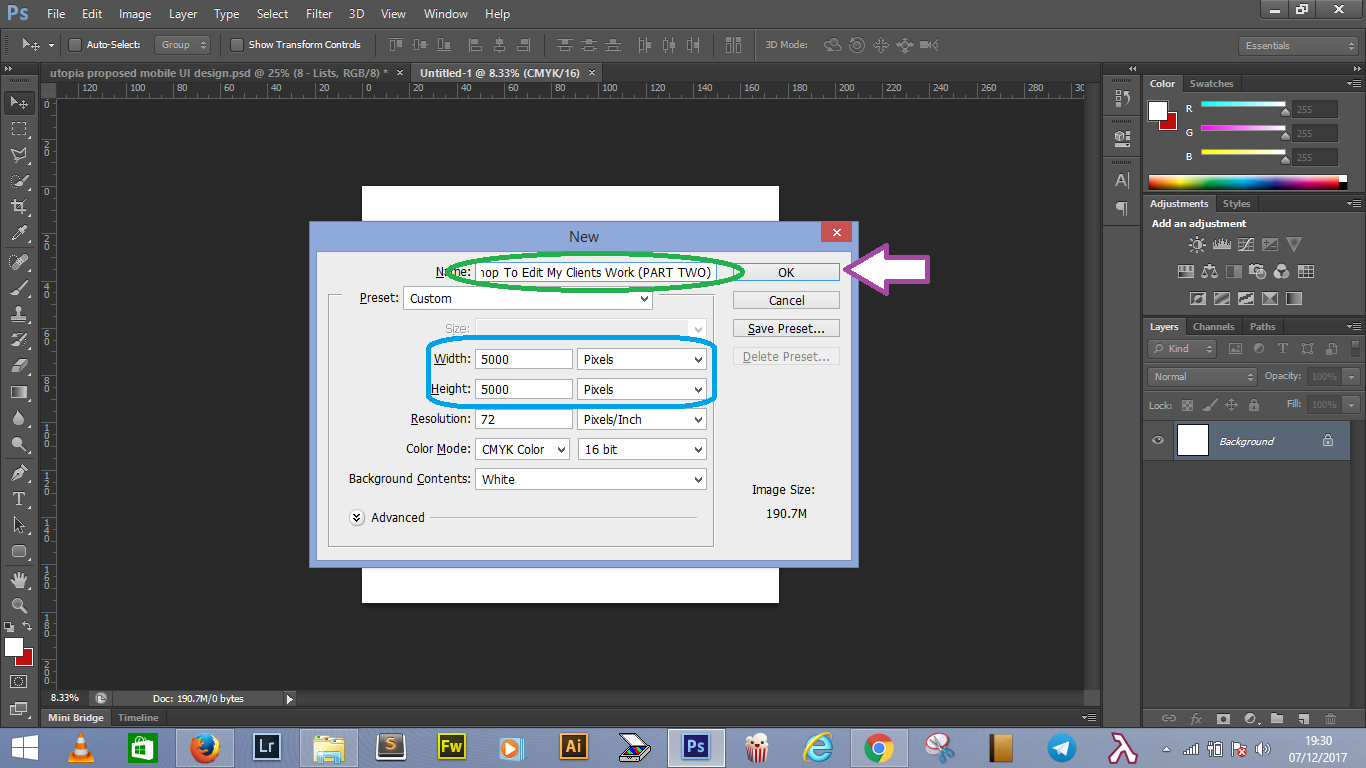Expand the Advanced section
Screen dimensions: 1366x768
(x=357, y=517)
